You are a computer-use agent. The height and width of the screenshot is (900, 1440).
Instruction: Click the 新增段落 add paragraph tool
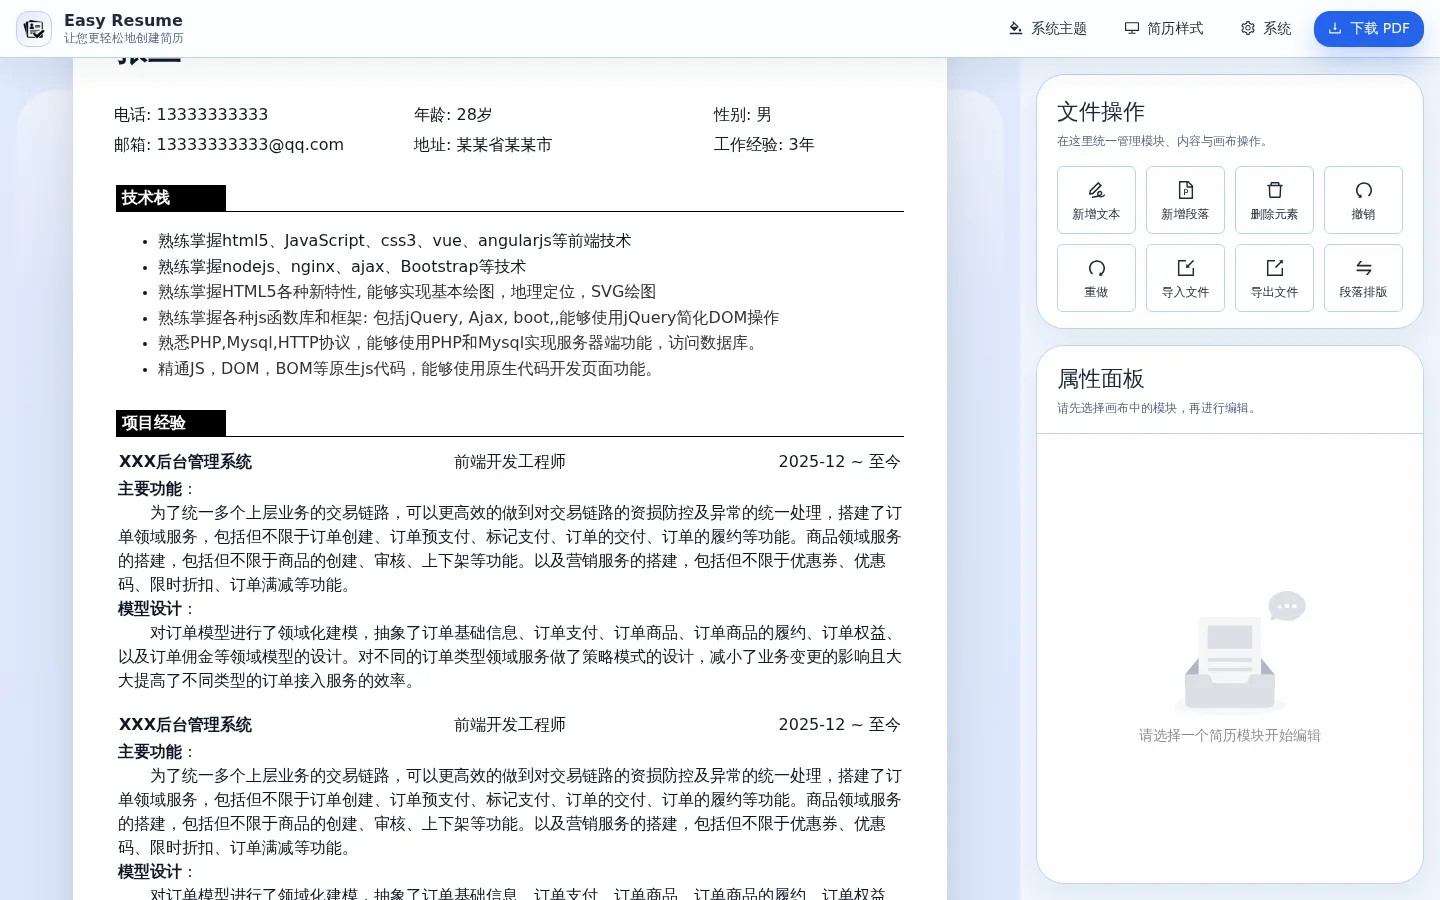click(1185, 200)
